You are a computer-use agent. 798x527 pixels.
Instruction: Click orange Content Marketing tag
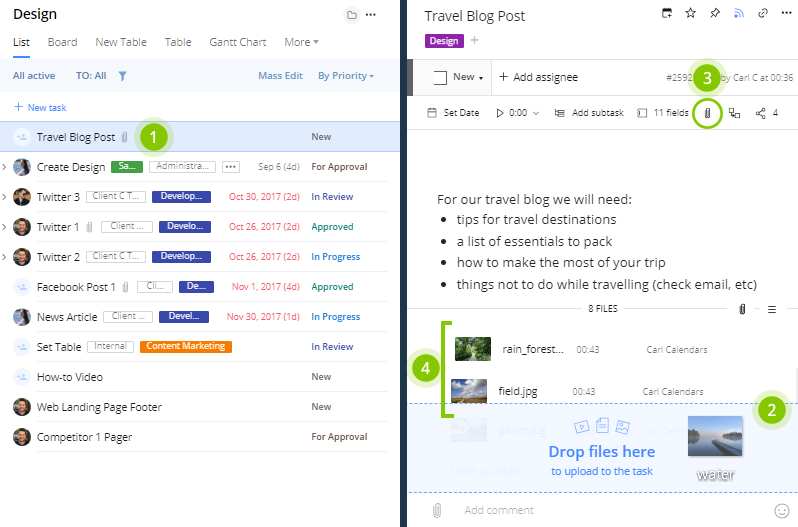(x=186, y=346)
